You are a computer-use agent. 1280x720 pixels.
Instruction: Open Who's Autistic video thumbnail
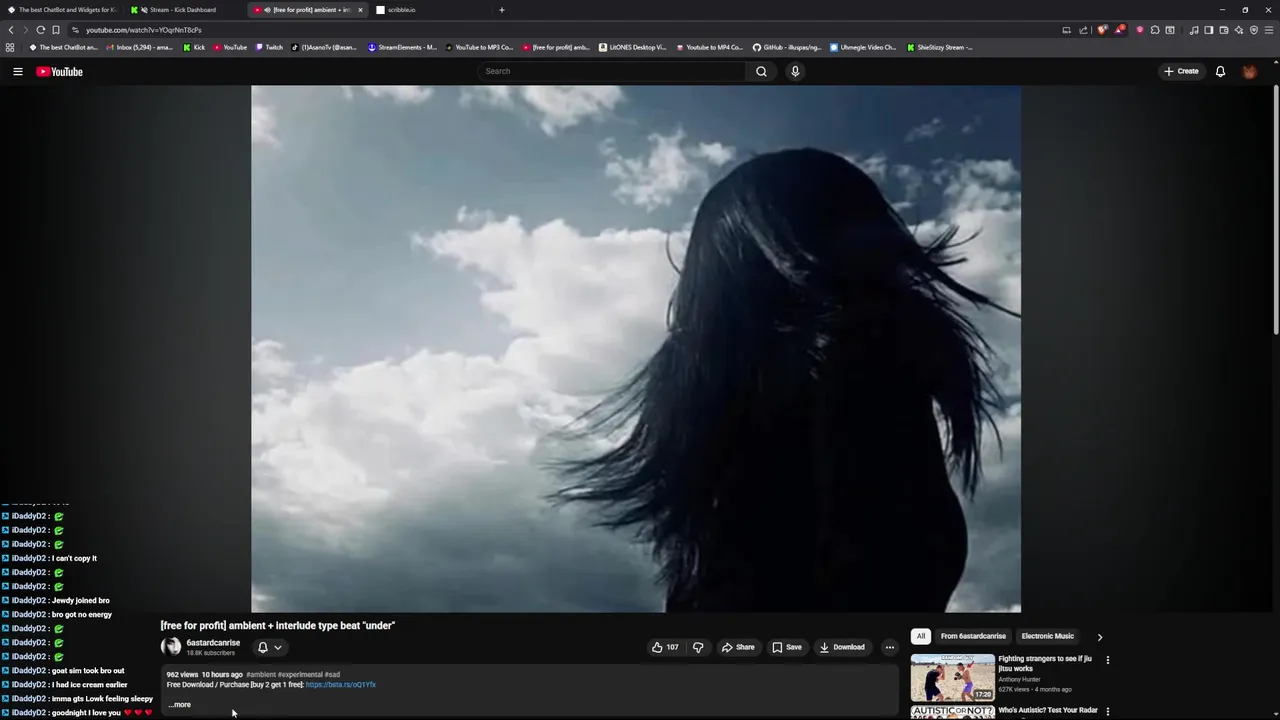tap(952, 713)
